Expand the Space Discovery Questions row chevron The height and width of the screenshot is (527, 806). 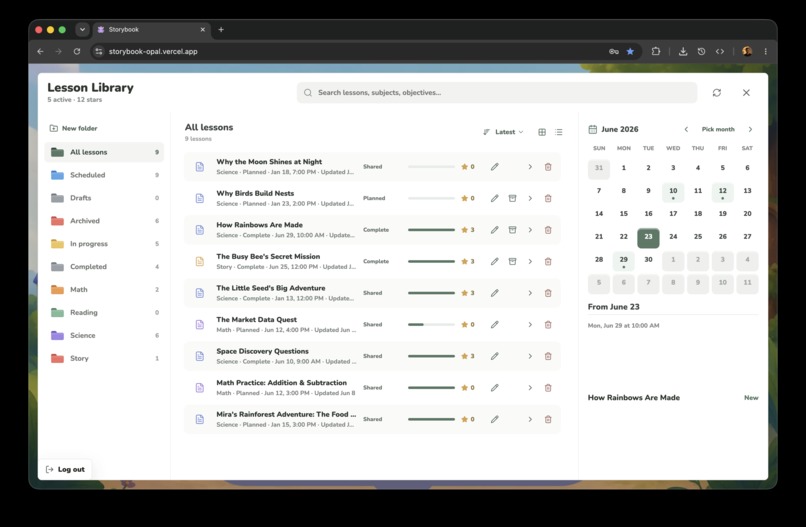coord(530,356)
